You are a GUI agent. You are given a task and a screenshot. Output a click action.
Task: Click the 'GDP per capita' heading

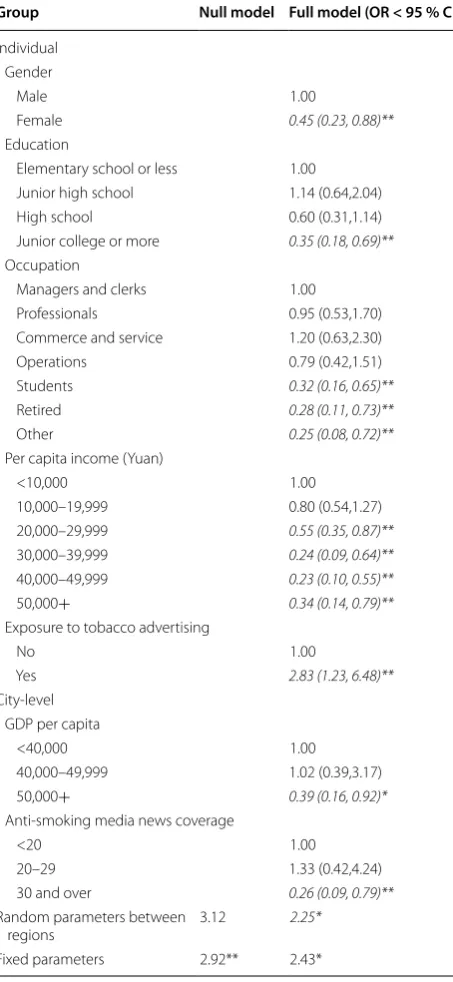click(52, 724)
